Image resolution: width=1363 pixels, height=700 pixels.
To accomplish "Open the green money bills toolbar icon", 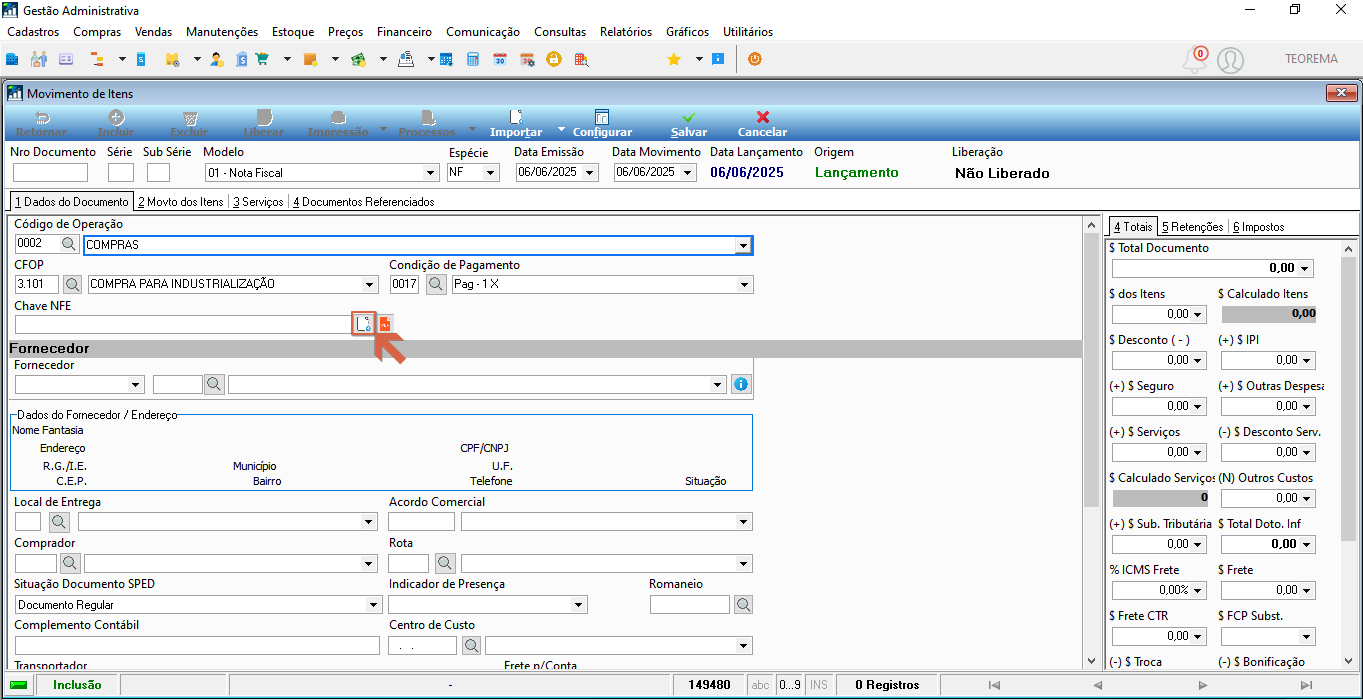I will click(x=358, y=59).
